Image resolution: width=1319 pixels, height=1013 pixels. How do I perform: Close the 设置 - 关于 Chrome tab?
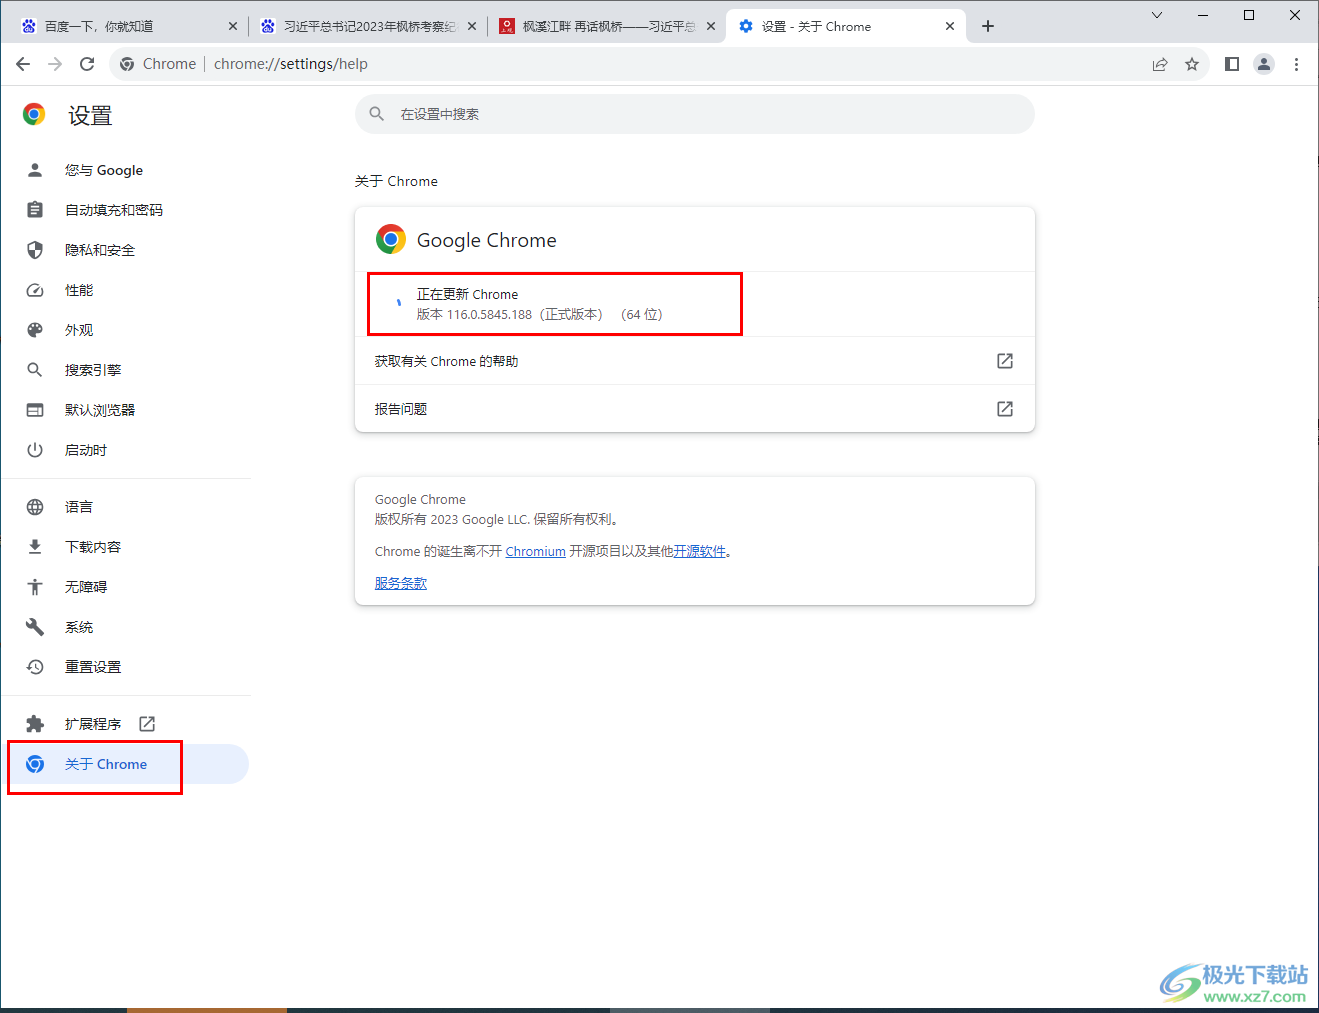click(x=950, y=26)
